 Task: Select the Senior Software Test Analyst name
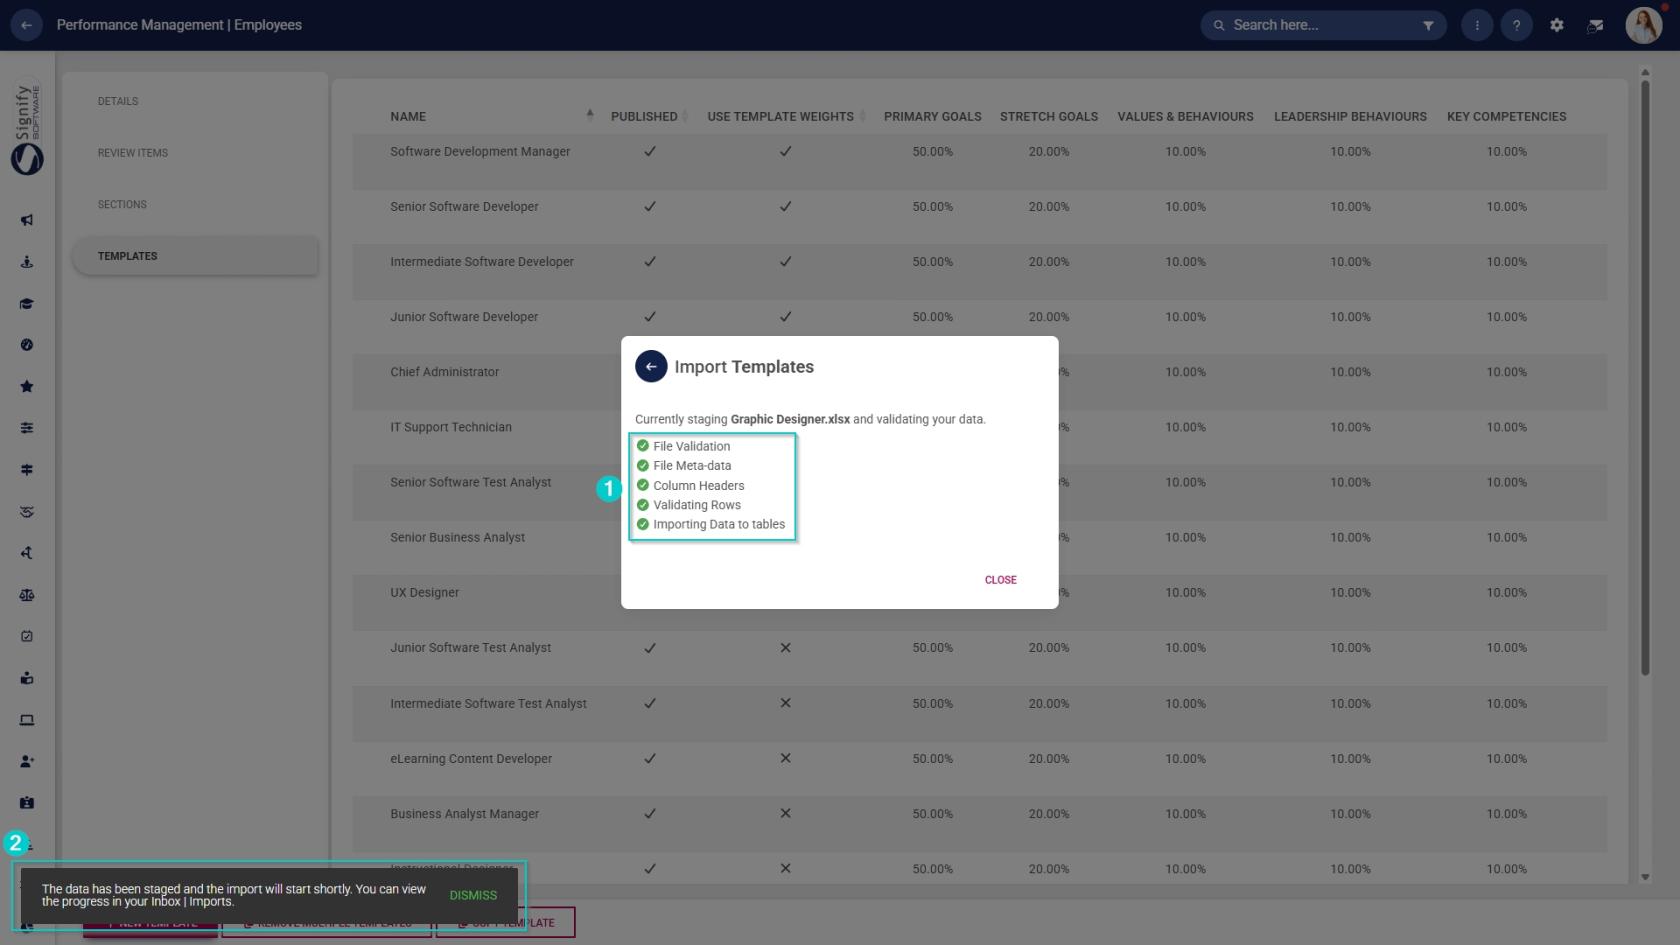pos(470,482)
